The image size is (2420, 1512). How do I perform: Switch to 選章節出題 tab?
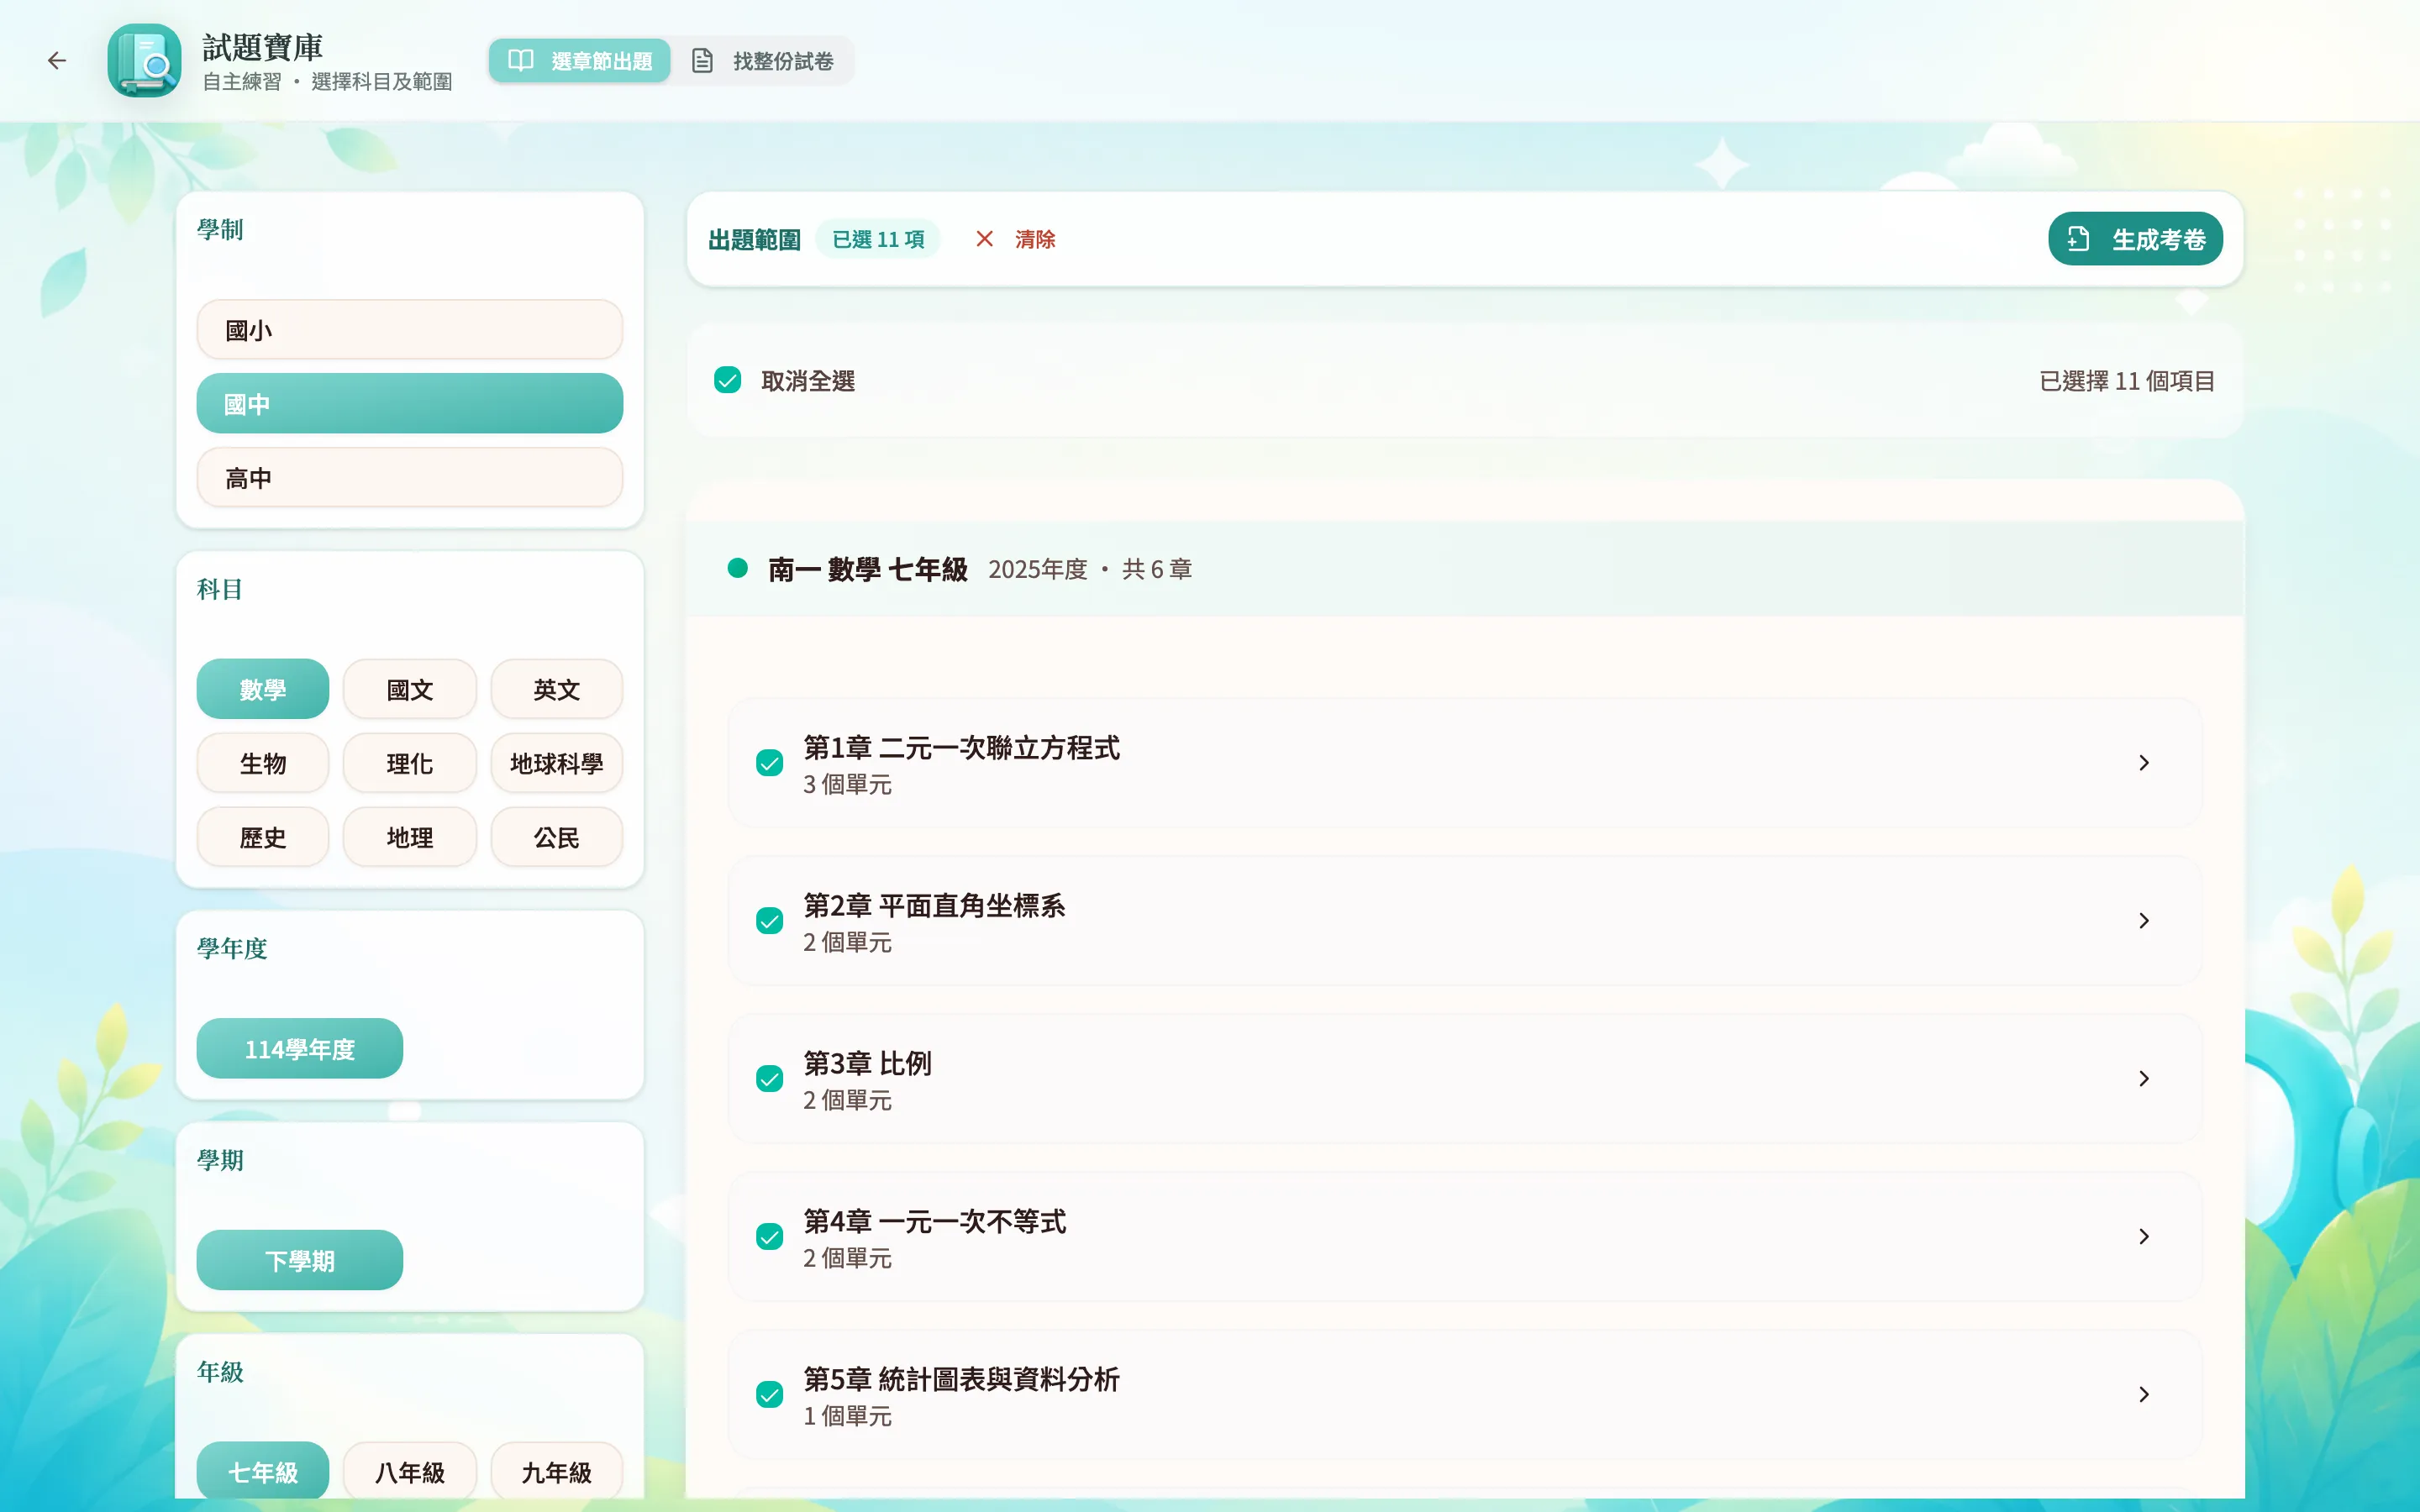[580, 61]
